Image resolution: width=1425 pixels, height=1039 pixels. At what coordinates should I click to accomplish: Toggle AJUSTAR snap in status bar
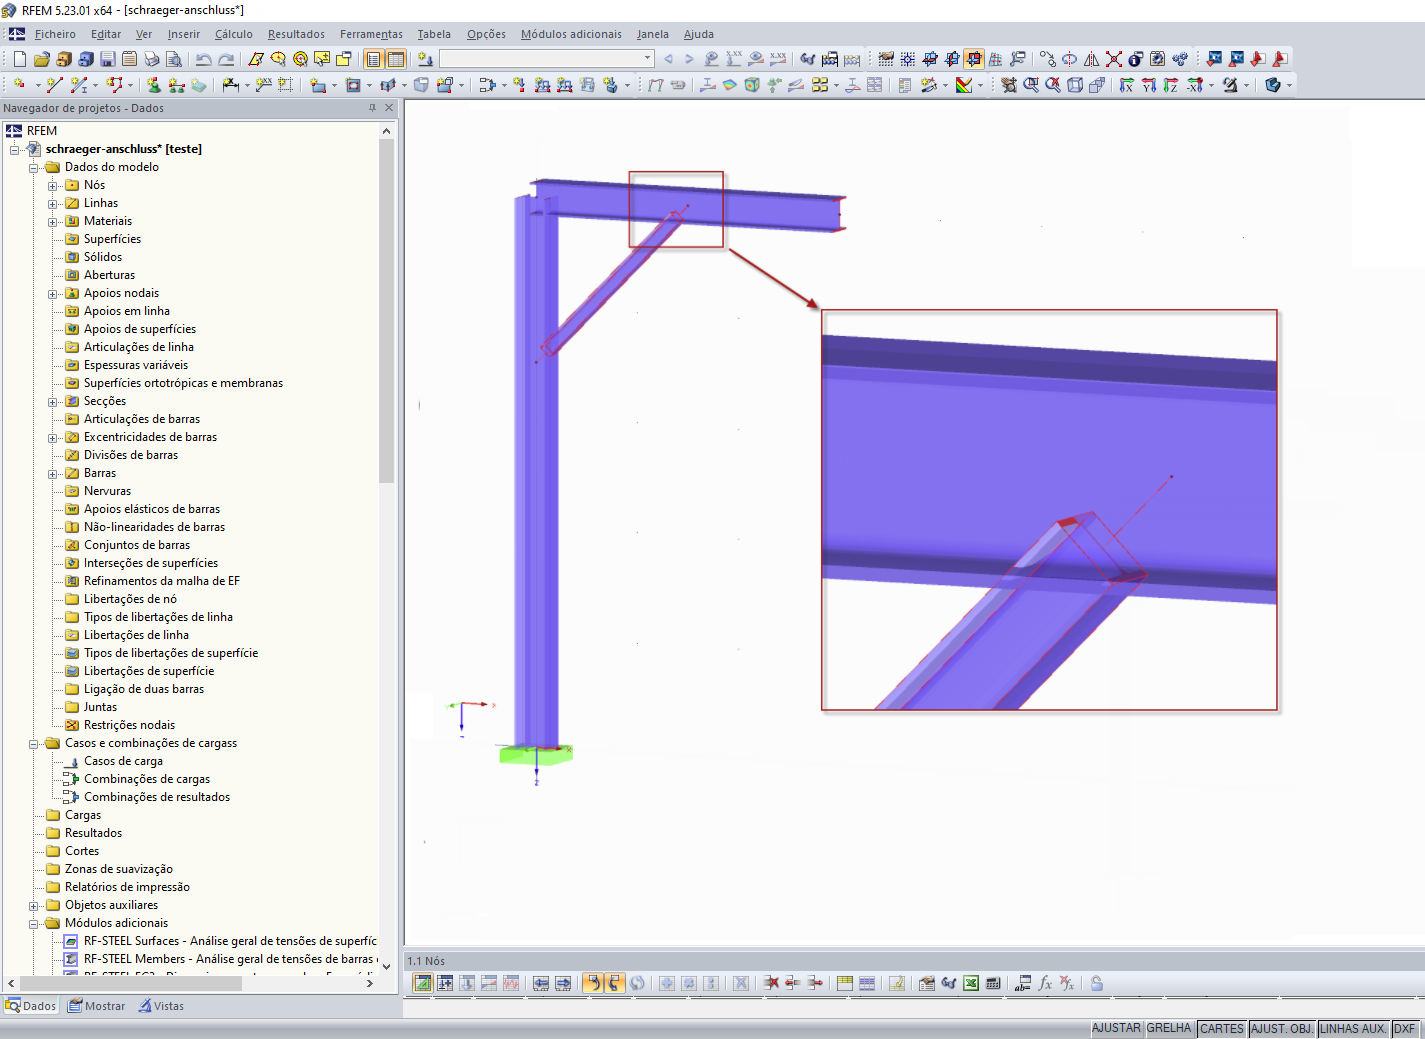point(1116,1028)
